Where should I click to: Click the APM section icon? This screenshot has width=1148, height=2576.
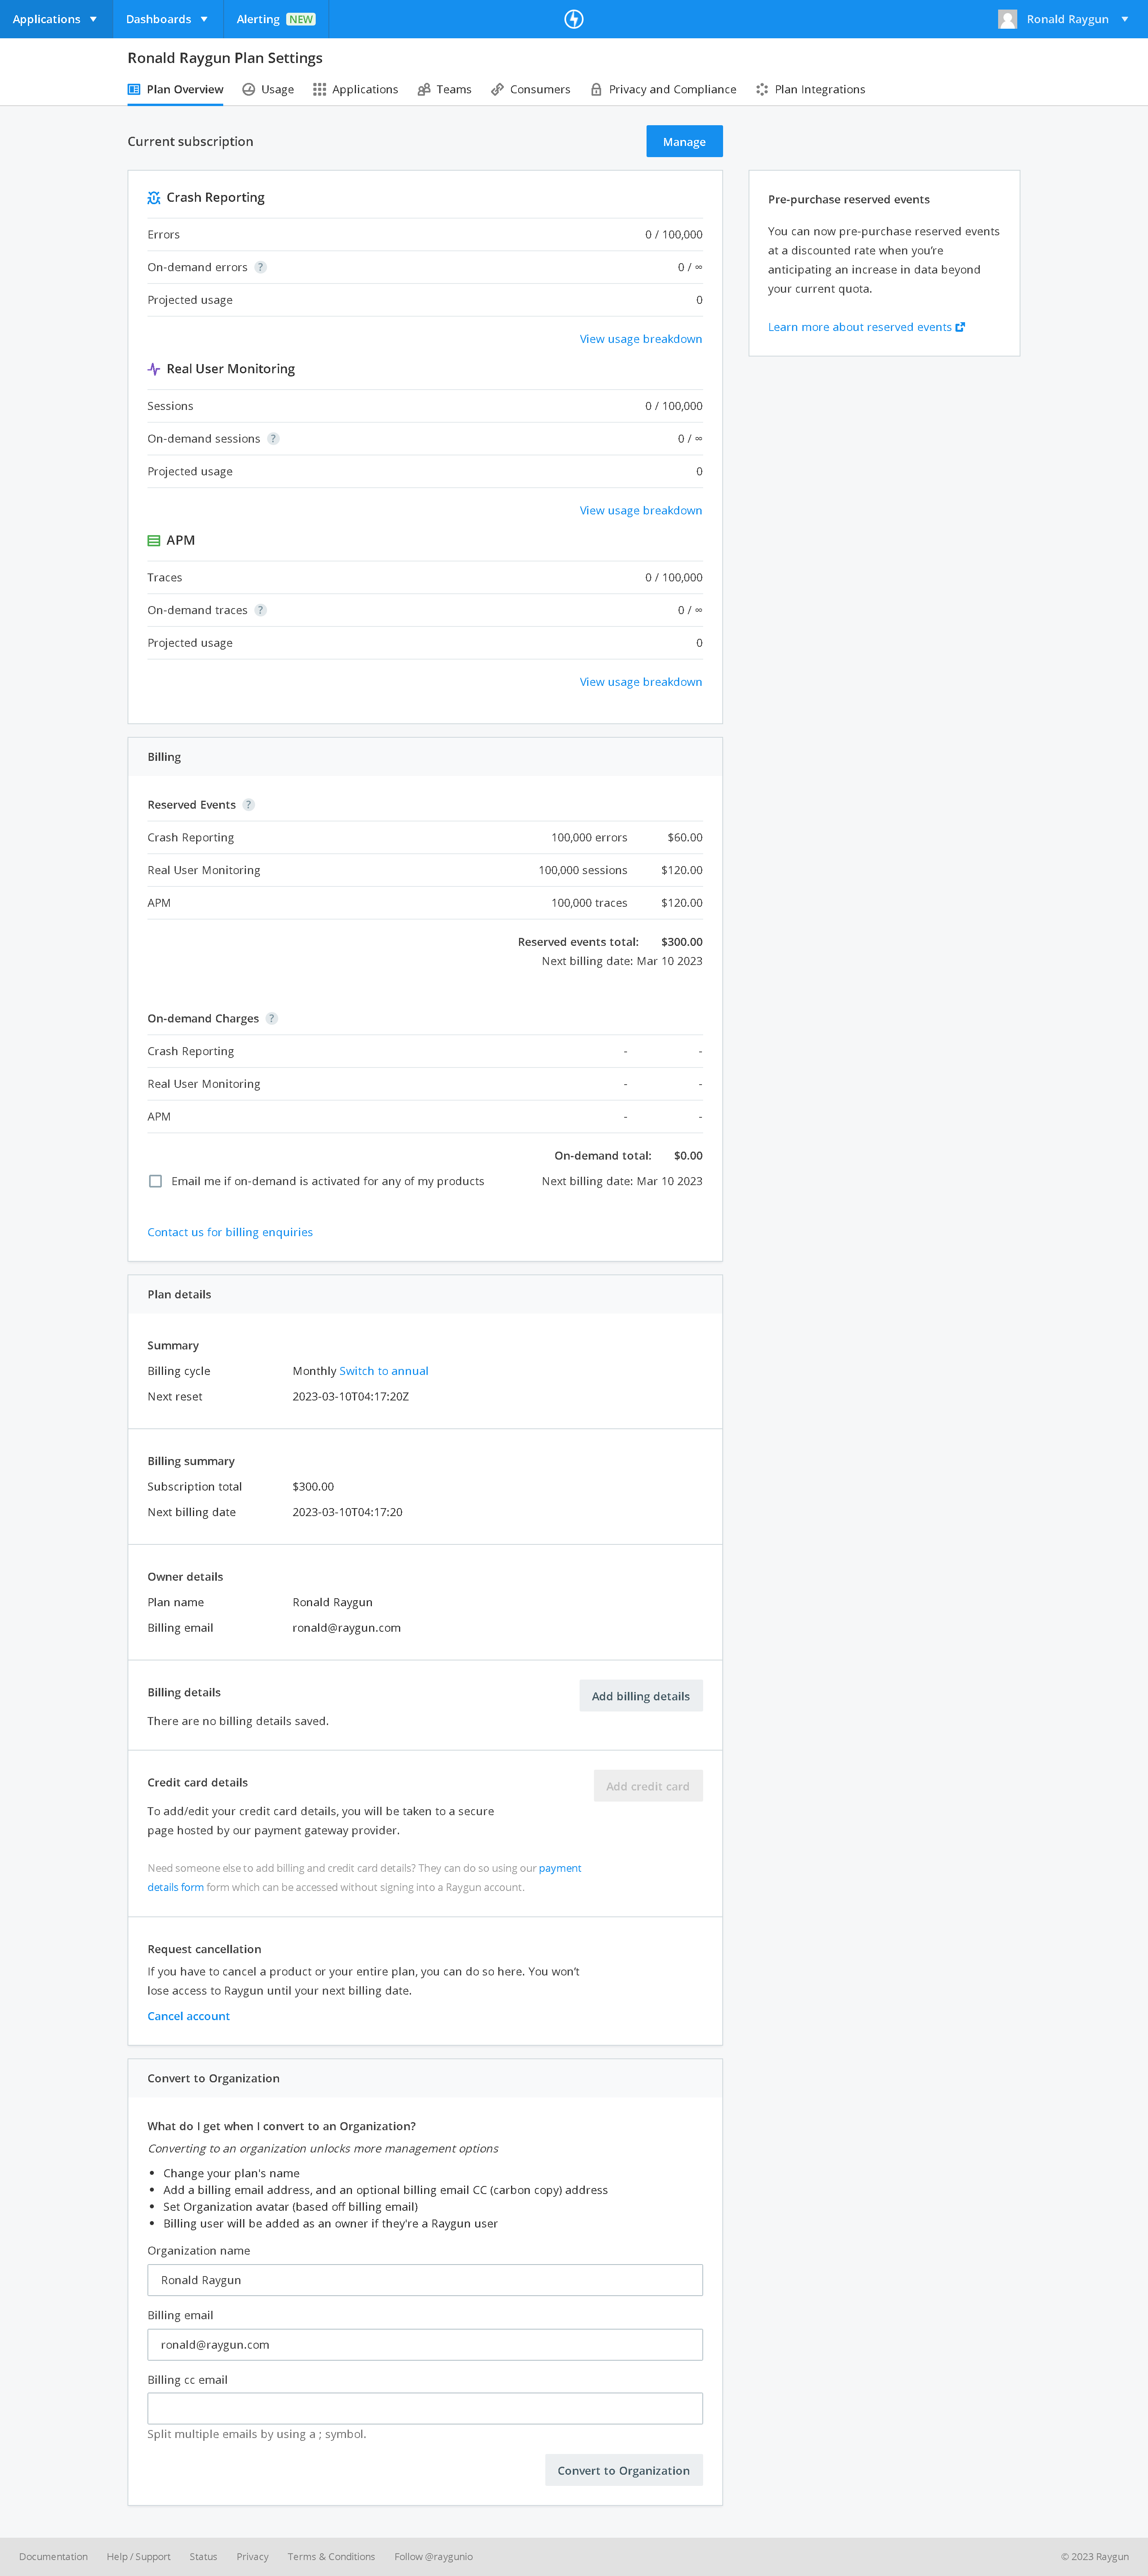click(154, 541)
